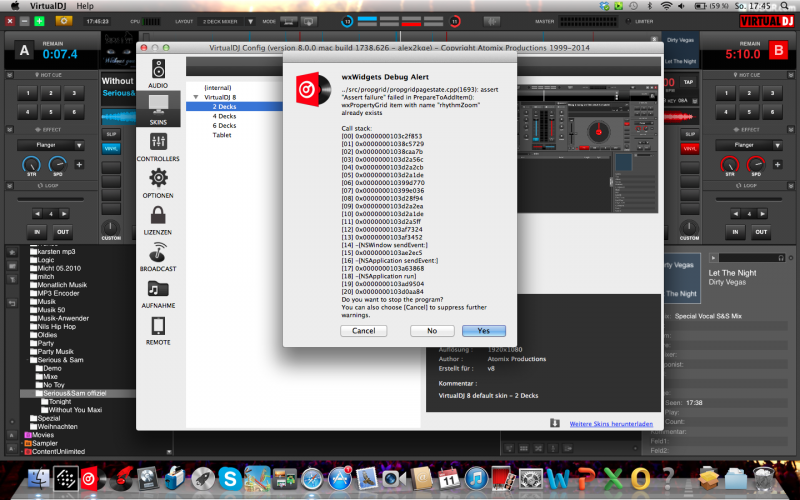Adjust the SPD knob on deck A

tap(58, 165)
